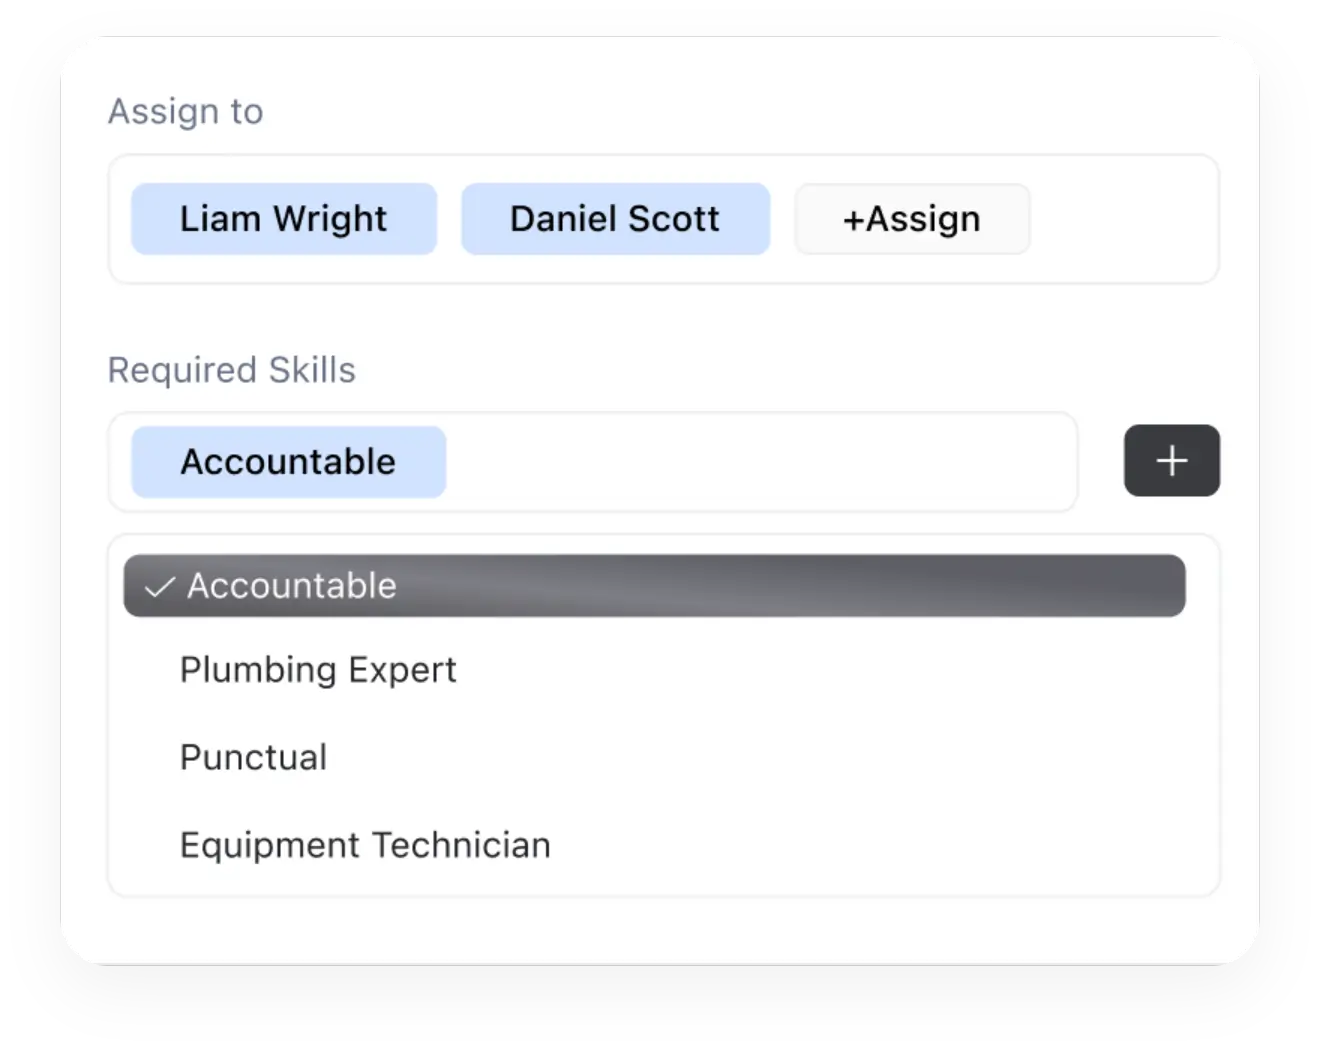The width and height of the screenshot is (1320, 1050).
Task: Select the plus sign inside +Assign
Action: click(x=852, y=219)
